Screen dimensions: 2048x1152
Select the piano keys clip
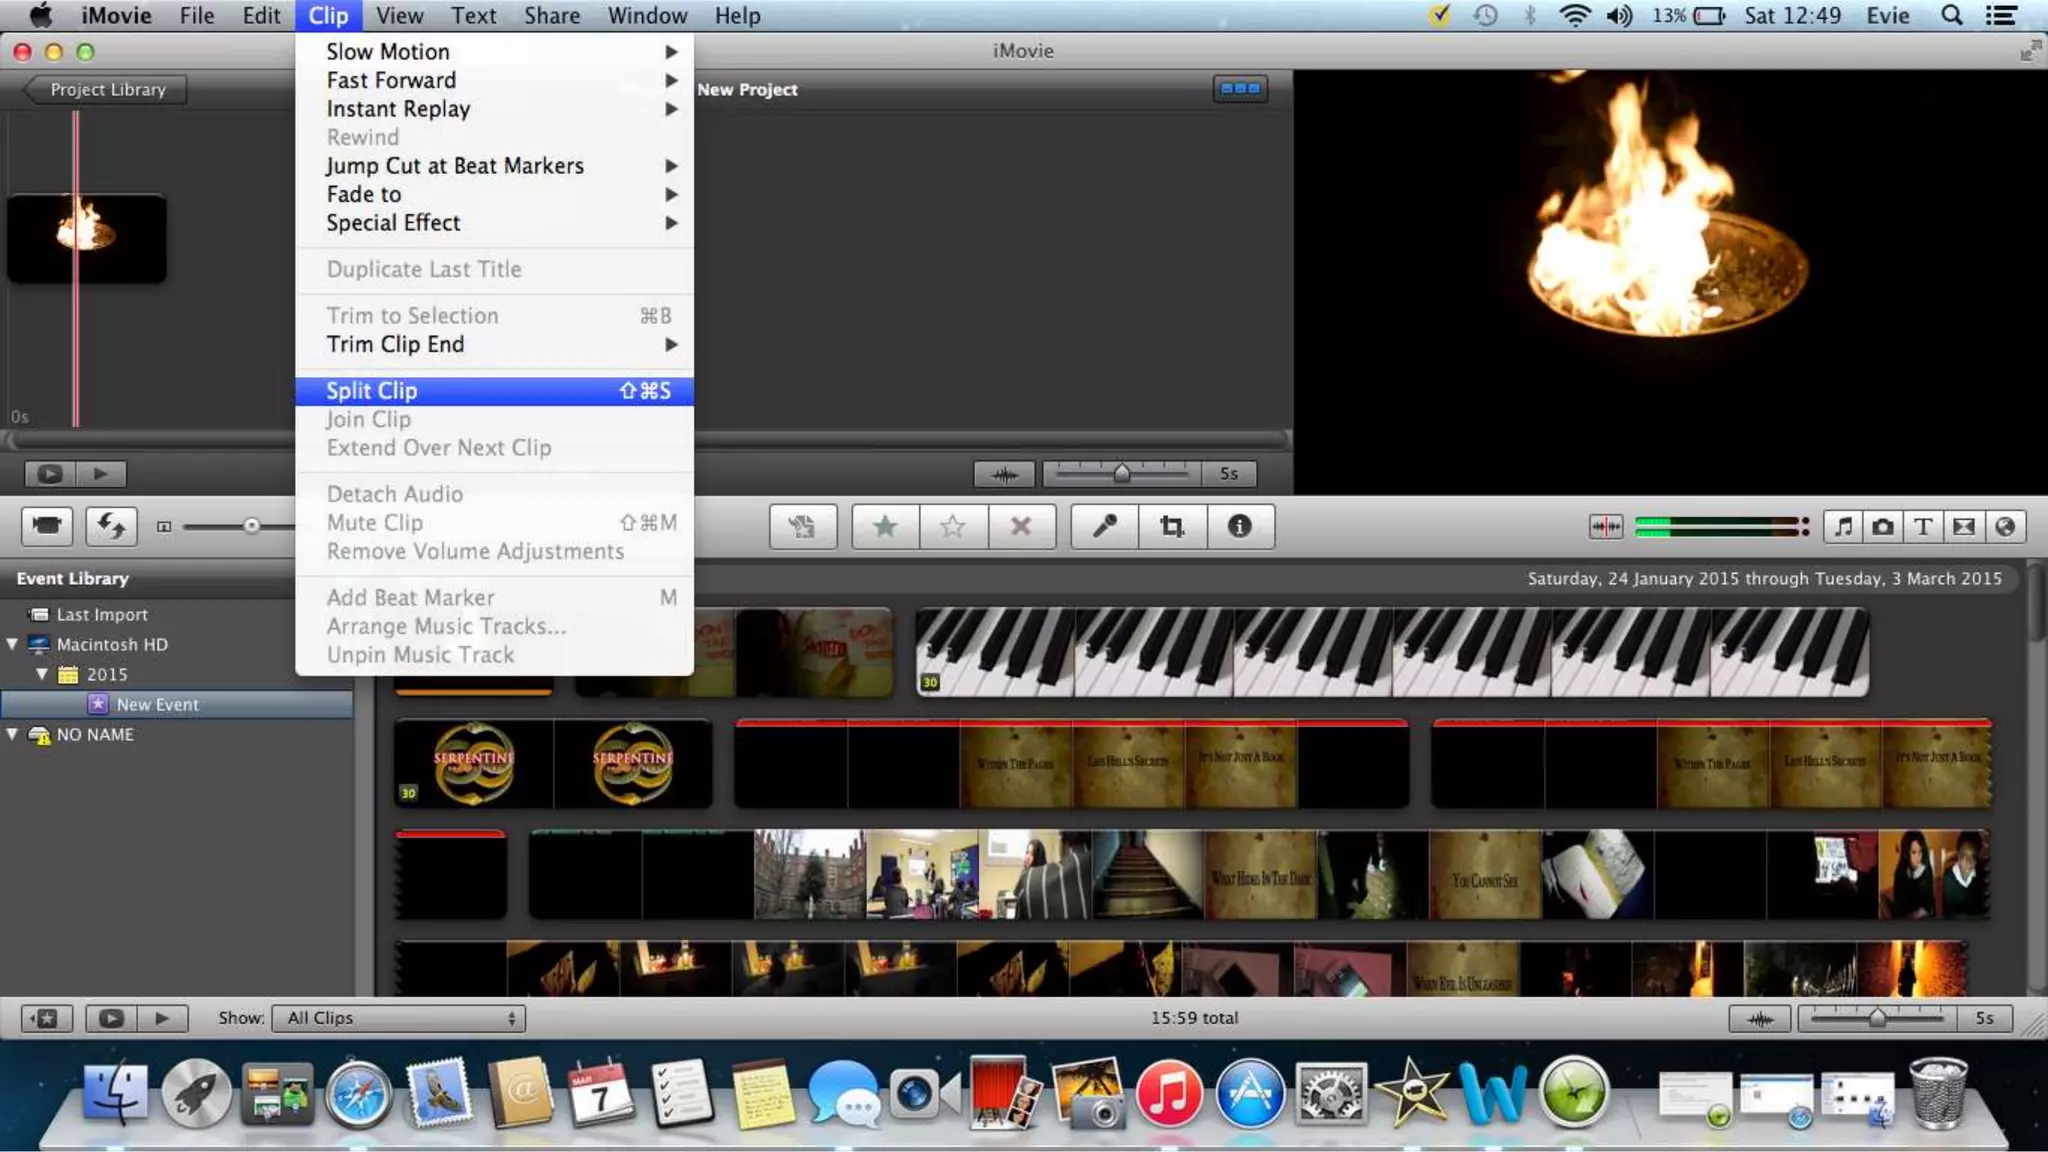(x=1392, y=652)
